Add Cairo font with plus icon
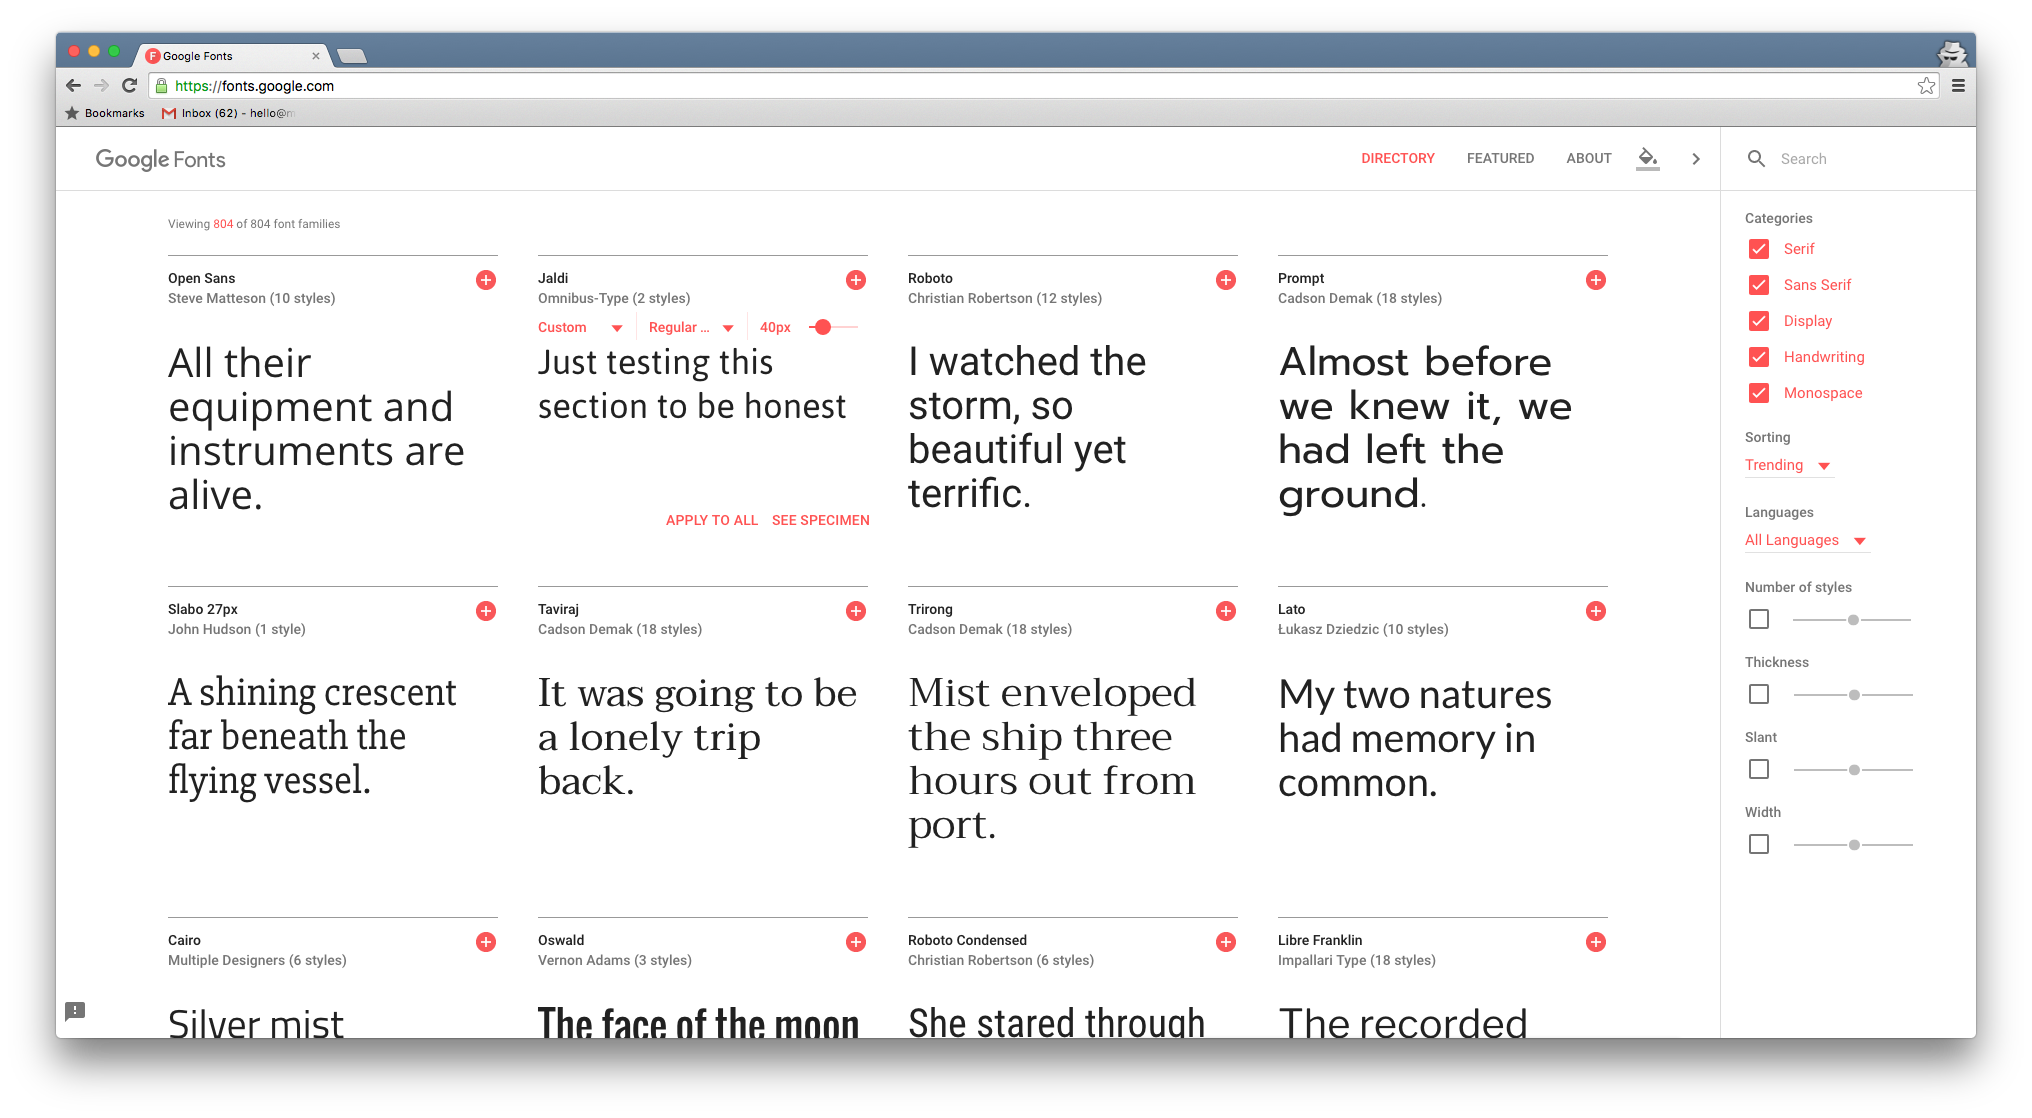The width and height of the screenshot is (2032, 1118). (x=486, y=942)
